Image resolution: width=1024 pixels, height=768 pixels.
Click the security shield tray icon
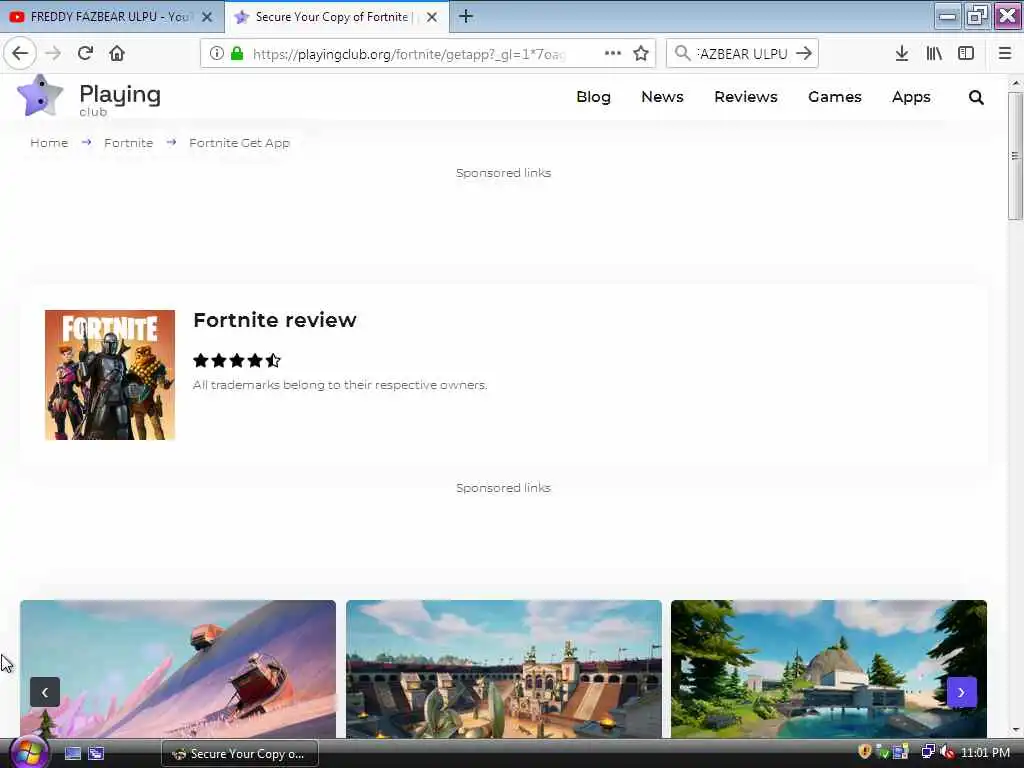865,752
